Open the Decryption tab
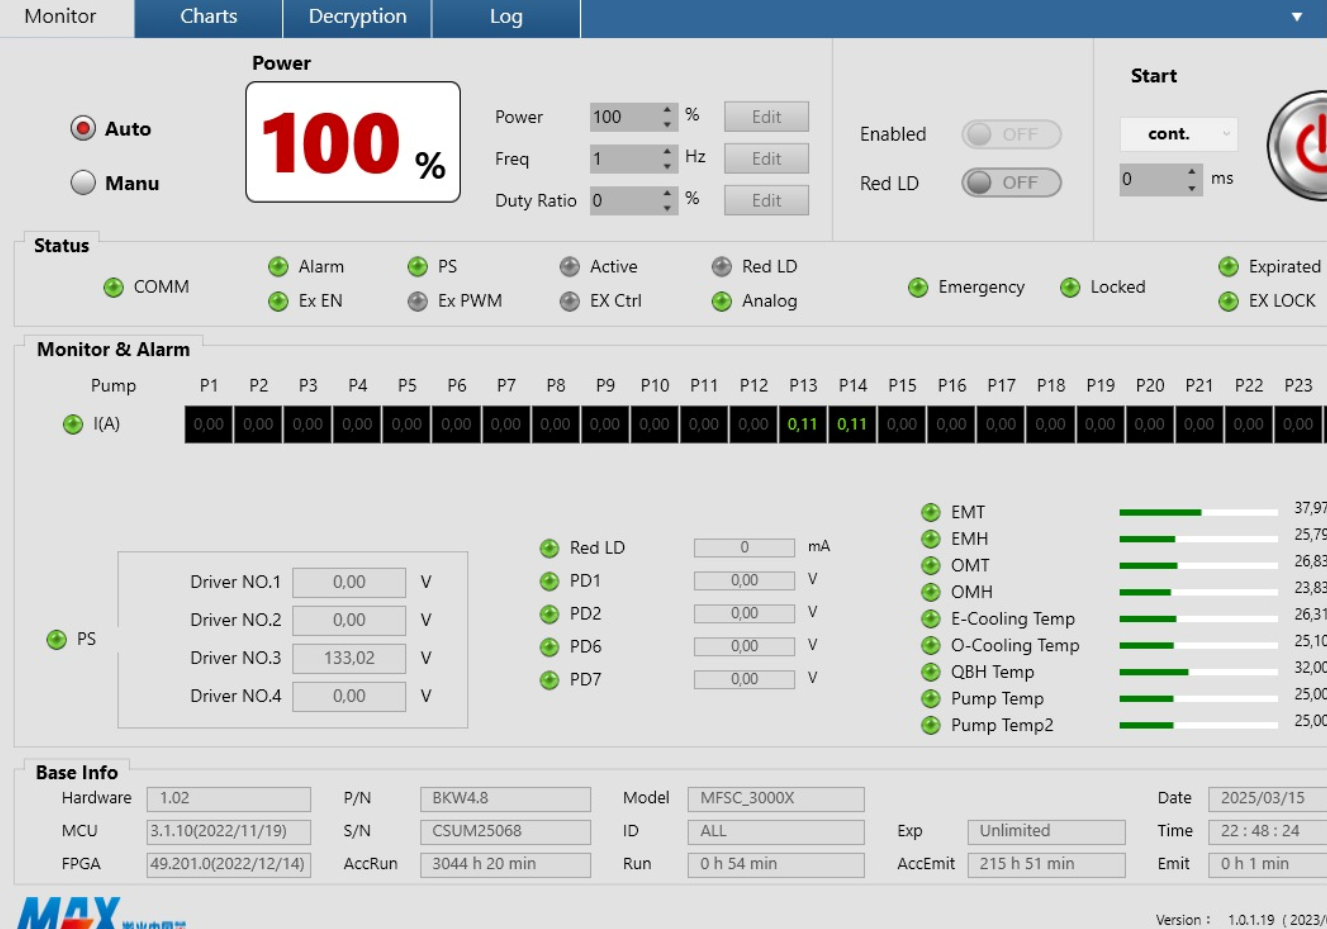 click(358, 17)
